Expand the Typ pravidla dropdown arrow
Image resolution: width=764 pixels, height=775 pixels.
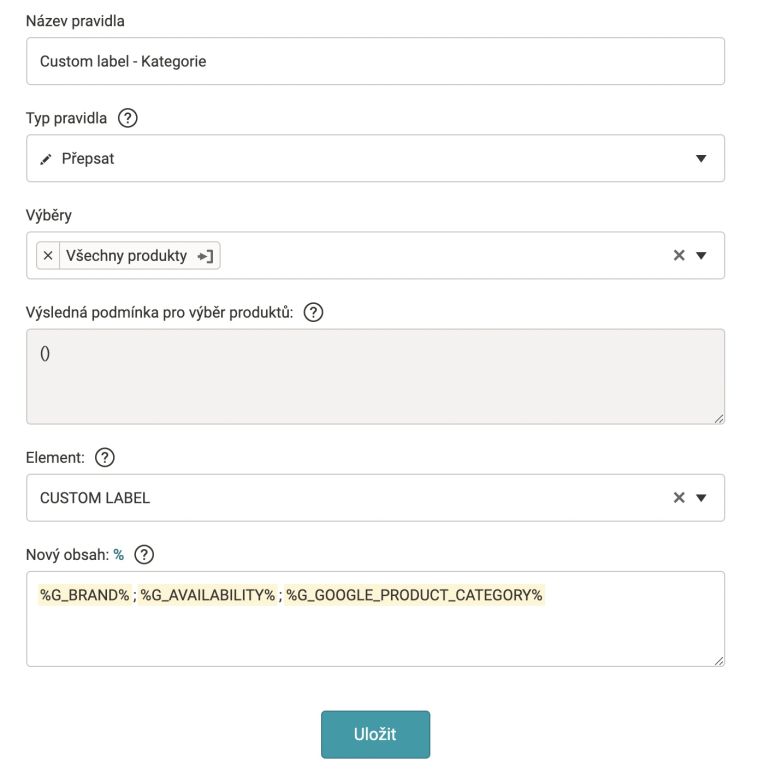pos(701,158)
